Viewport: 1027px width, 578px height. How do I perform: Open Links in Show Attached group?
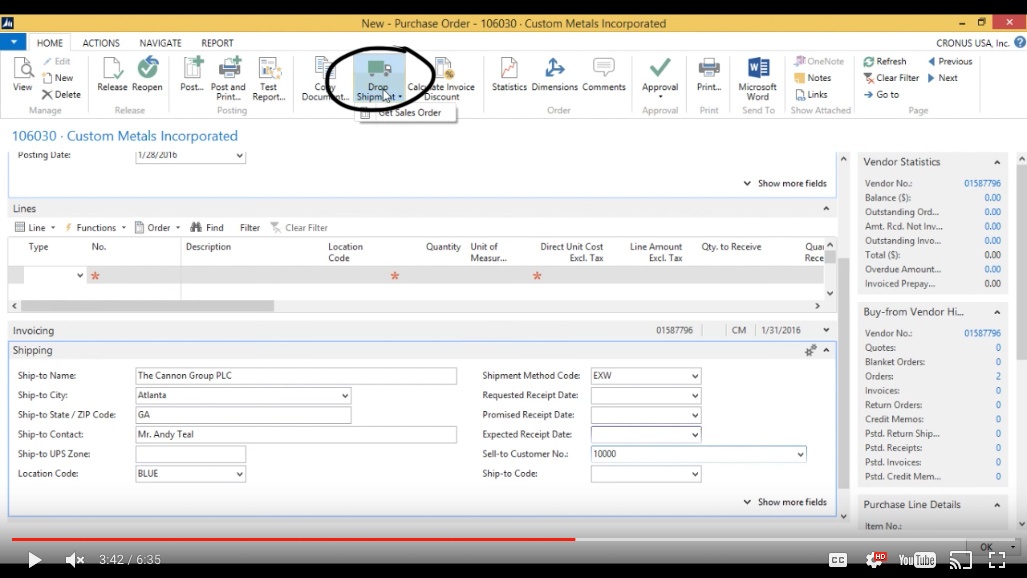811,94
